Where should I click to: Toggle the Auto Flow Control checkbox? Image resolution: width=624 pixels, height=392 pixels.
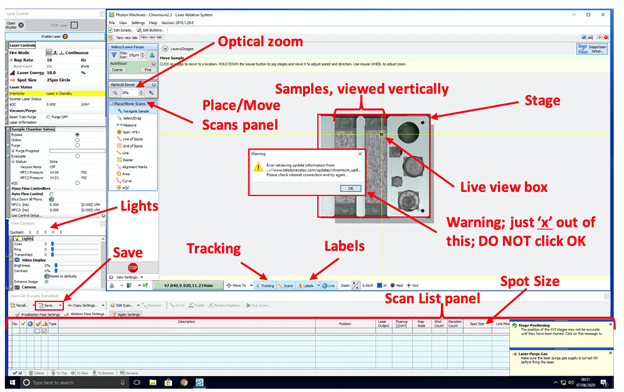pyautogui.click(x=51, y=194)
